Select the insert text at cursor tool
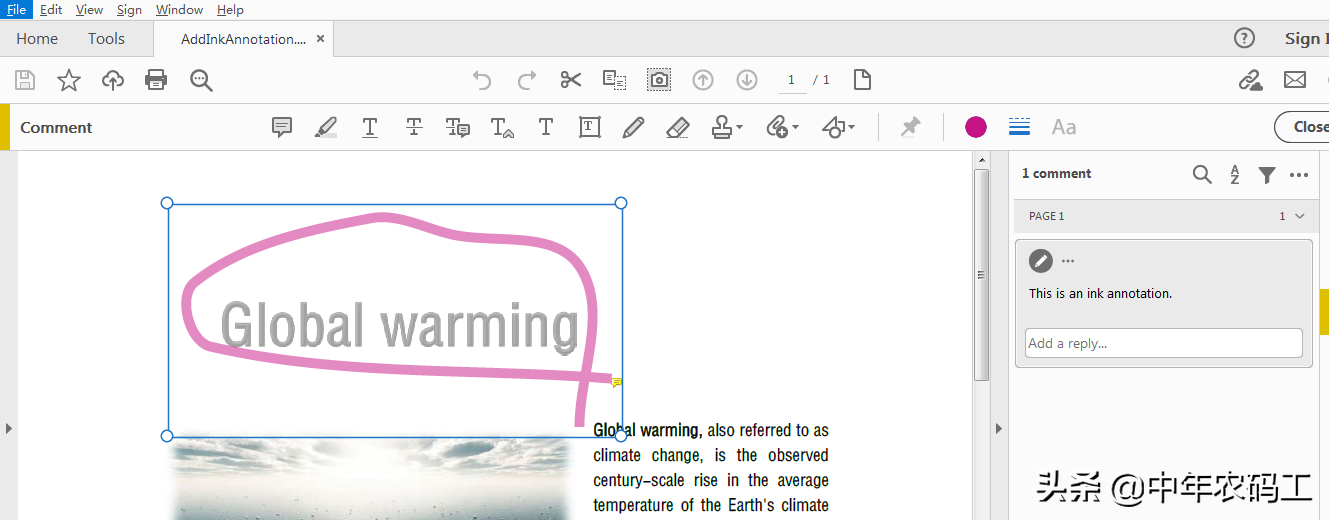Image resolution: width=1329 pixels, height=520 pixels. (x=502, y=127)
